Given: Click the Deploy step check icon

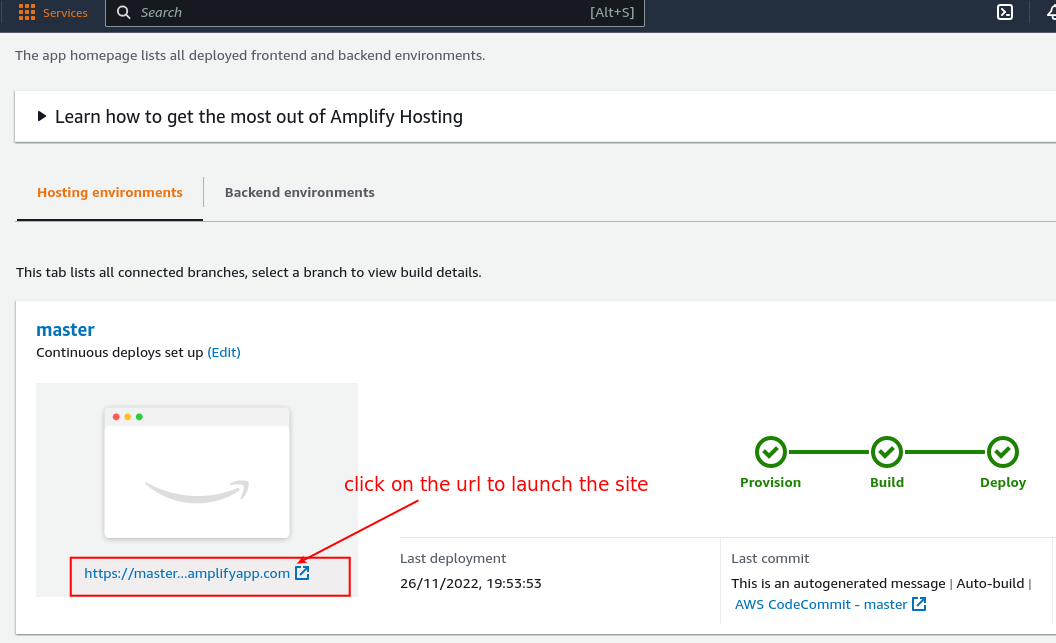Looking at the screenshot, I should 1003,452.
